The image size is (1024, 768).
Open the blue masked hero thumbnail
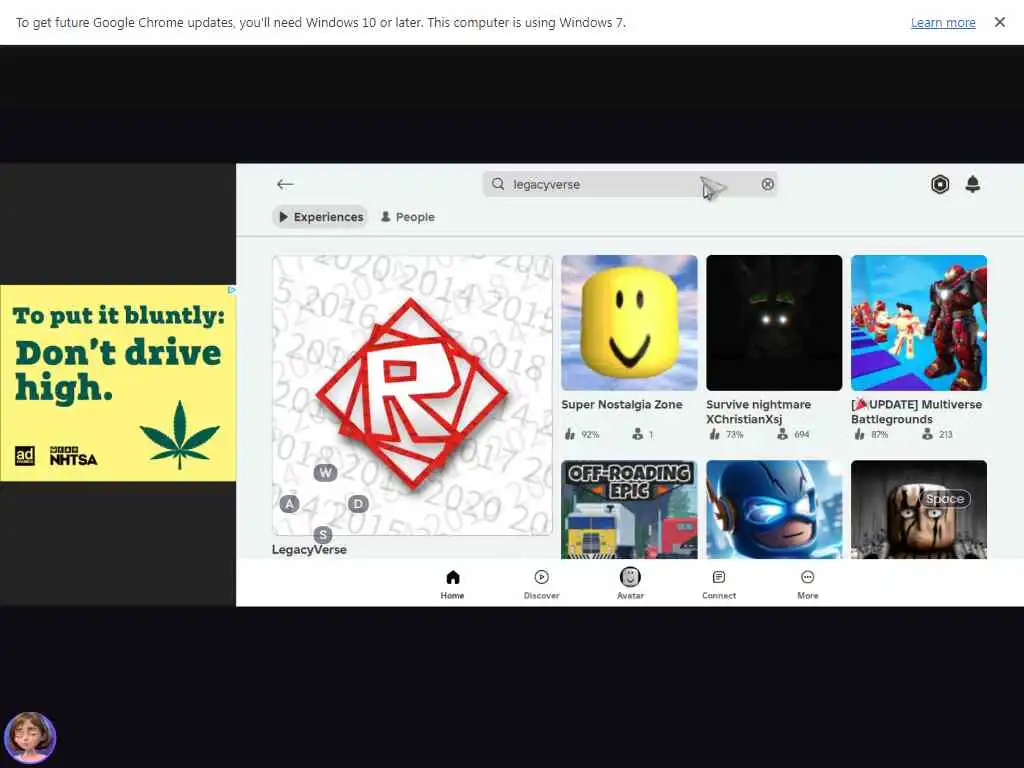774,509
